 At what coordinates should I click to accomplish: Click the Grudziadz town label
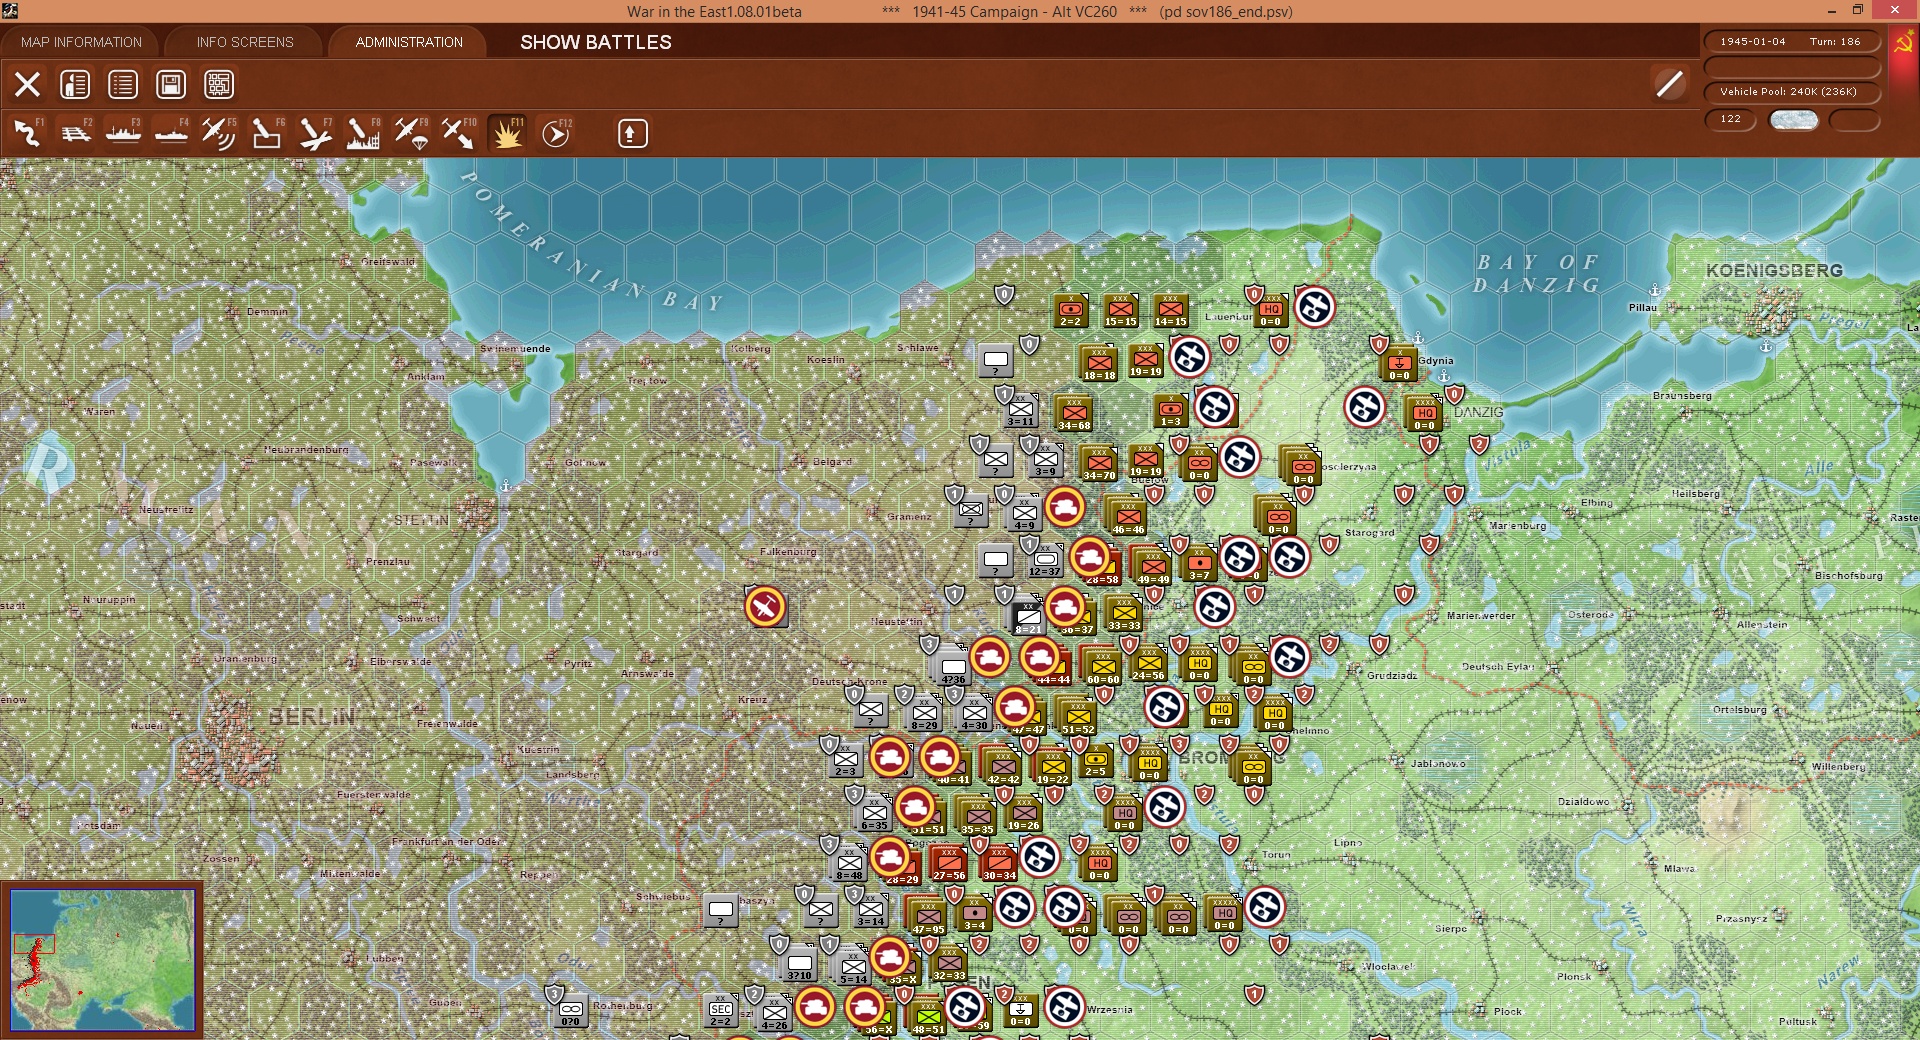[x=1392, y=675]
